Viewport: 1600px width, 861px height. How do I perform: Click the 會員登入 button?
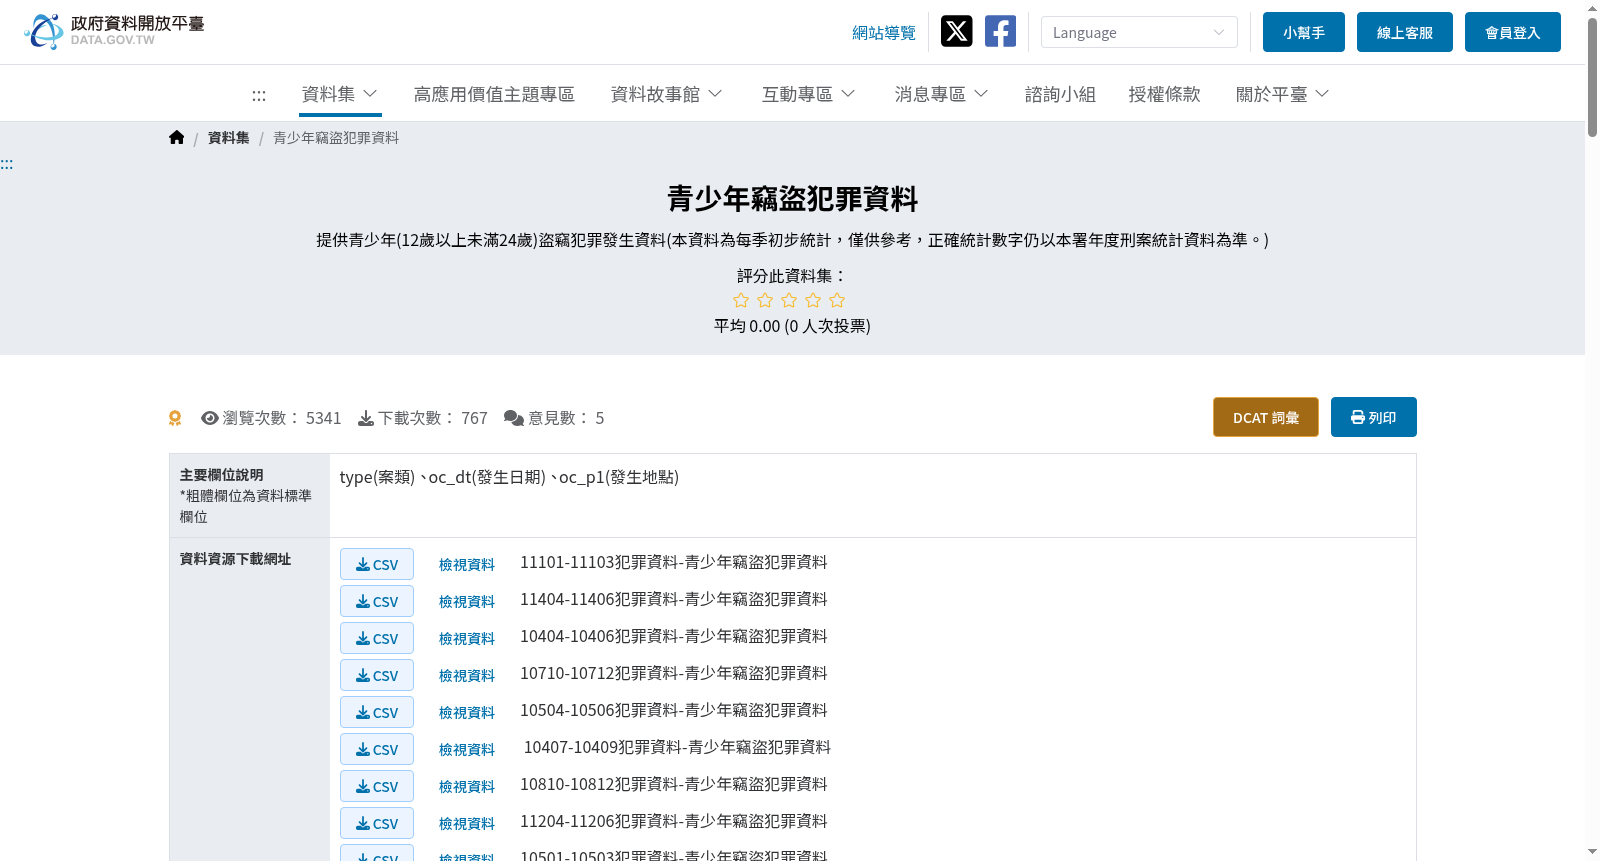click(x=1513, y=32)
